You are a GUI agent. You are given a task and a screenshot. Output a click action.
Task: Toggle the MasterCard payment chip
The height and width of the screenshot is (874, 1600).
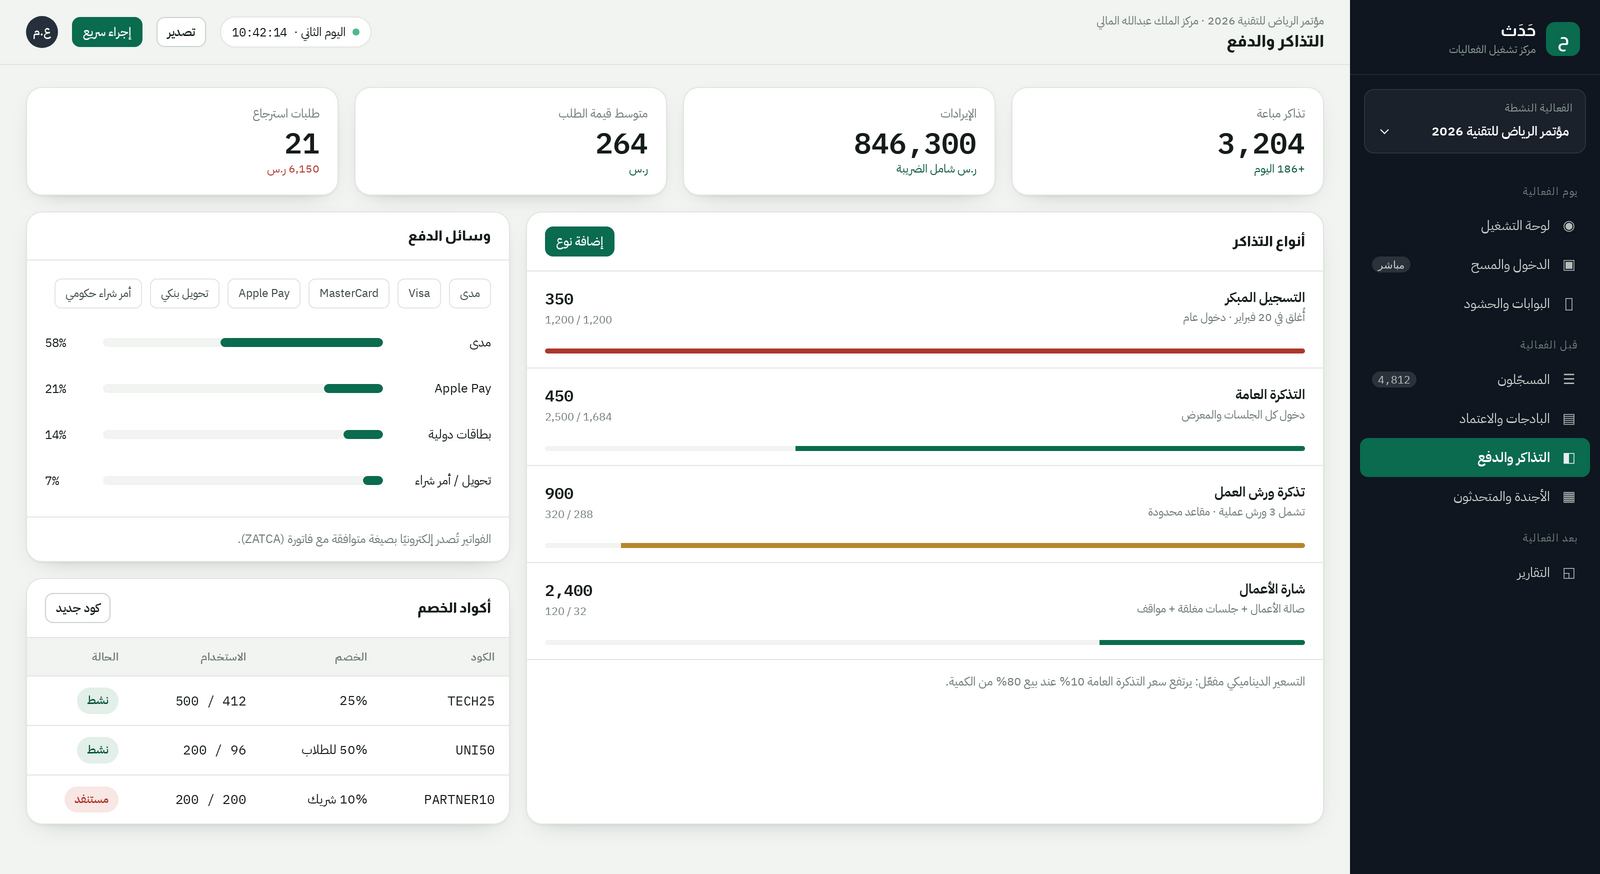pyautogui.click(x=349, y=293)
